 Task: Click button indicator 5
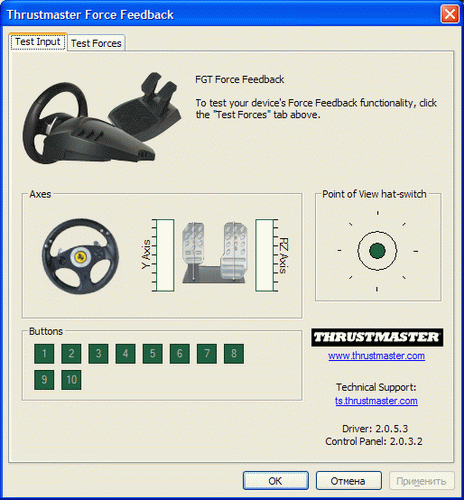tap(152, 354)
